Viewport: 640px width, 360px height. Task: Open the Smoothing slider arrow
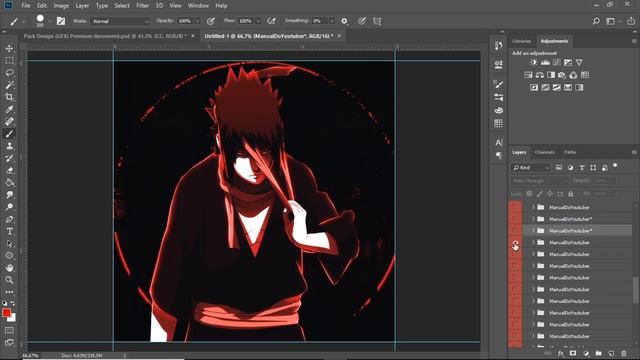click(x=331, y=21)
